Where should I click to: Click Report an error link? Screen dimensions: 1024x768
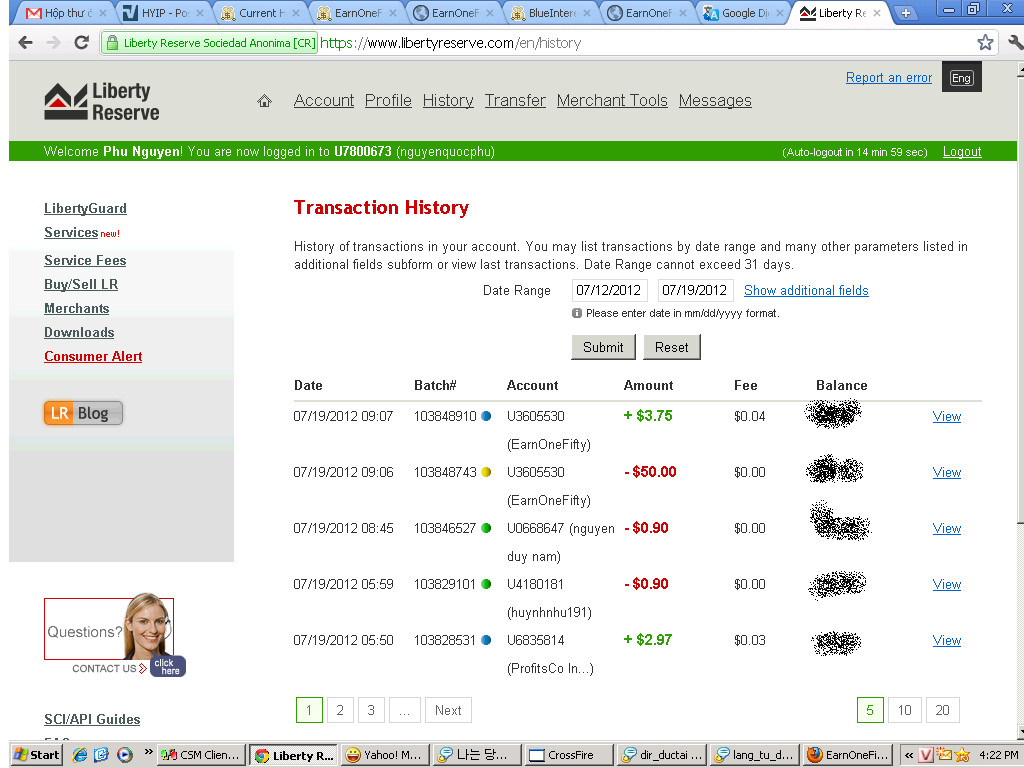(889, 77)
